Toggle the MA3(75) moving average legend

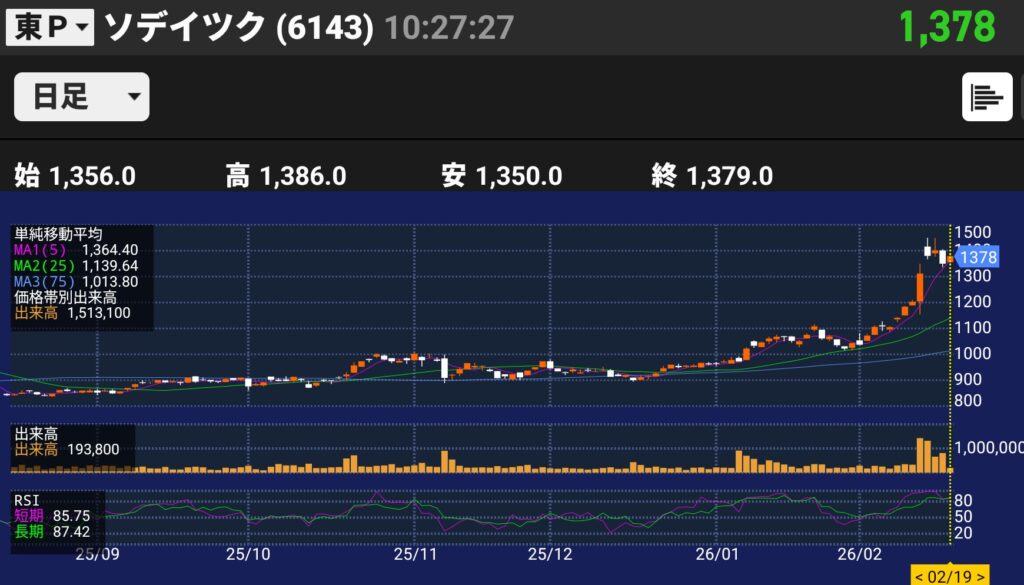pyautogui.click(x=75, y=281)
